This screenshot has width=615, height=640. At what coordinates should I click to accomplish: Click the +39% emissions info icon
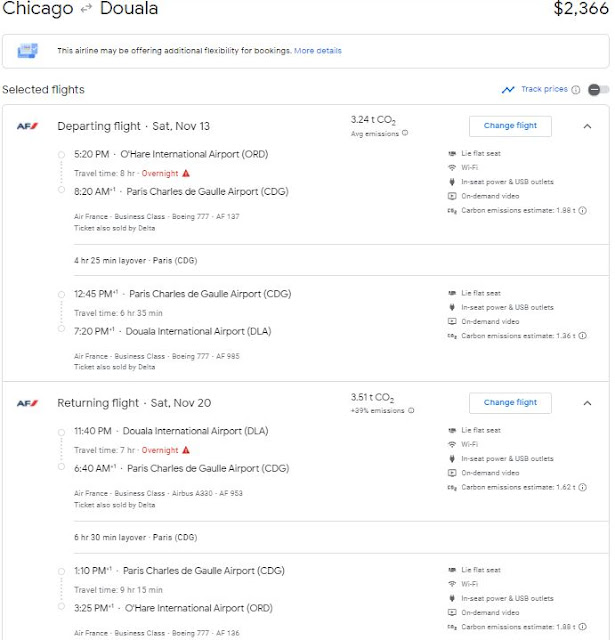click(x=411, y=410)
